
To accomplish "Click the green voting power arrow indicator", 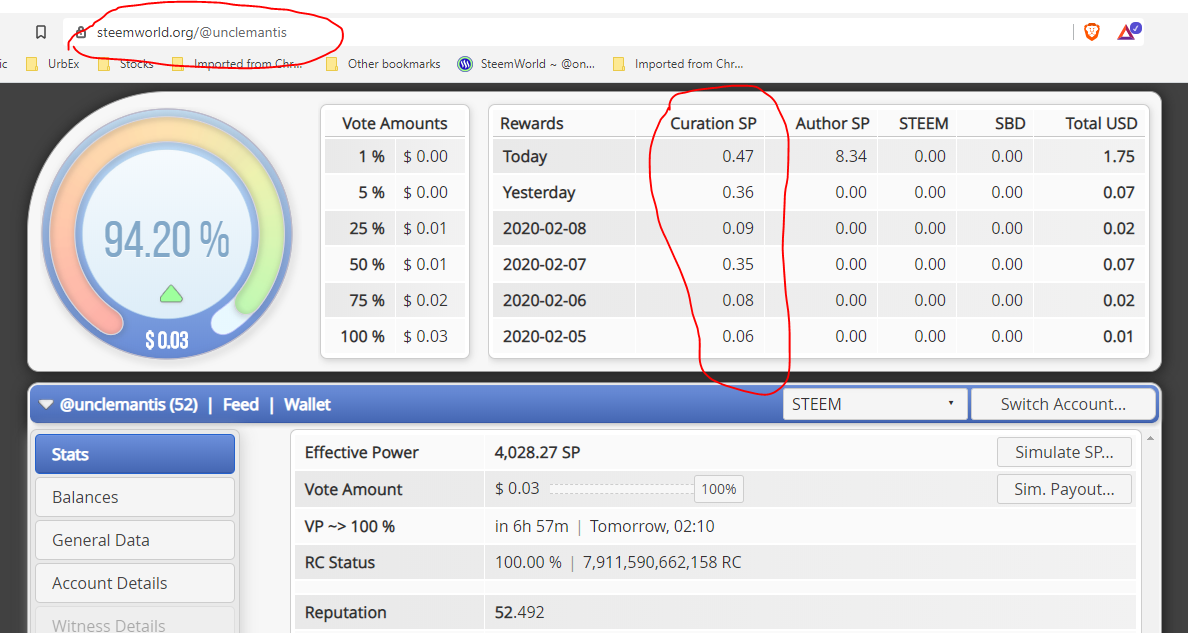I will [171, 293].
